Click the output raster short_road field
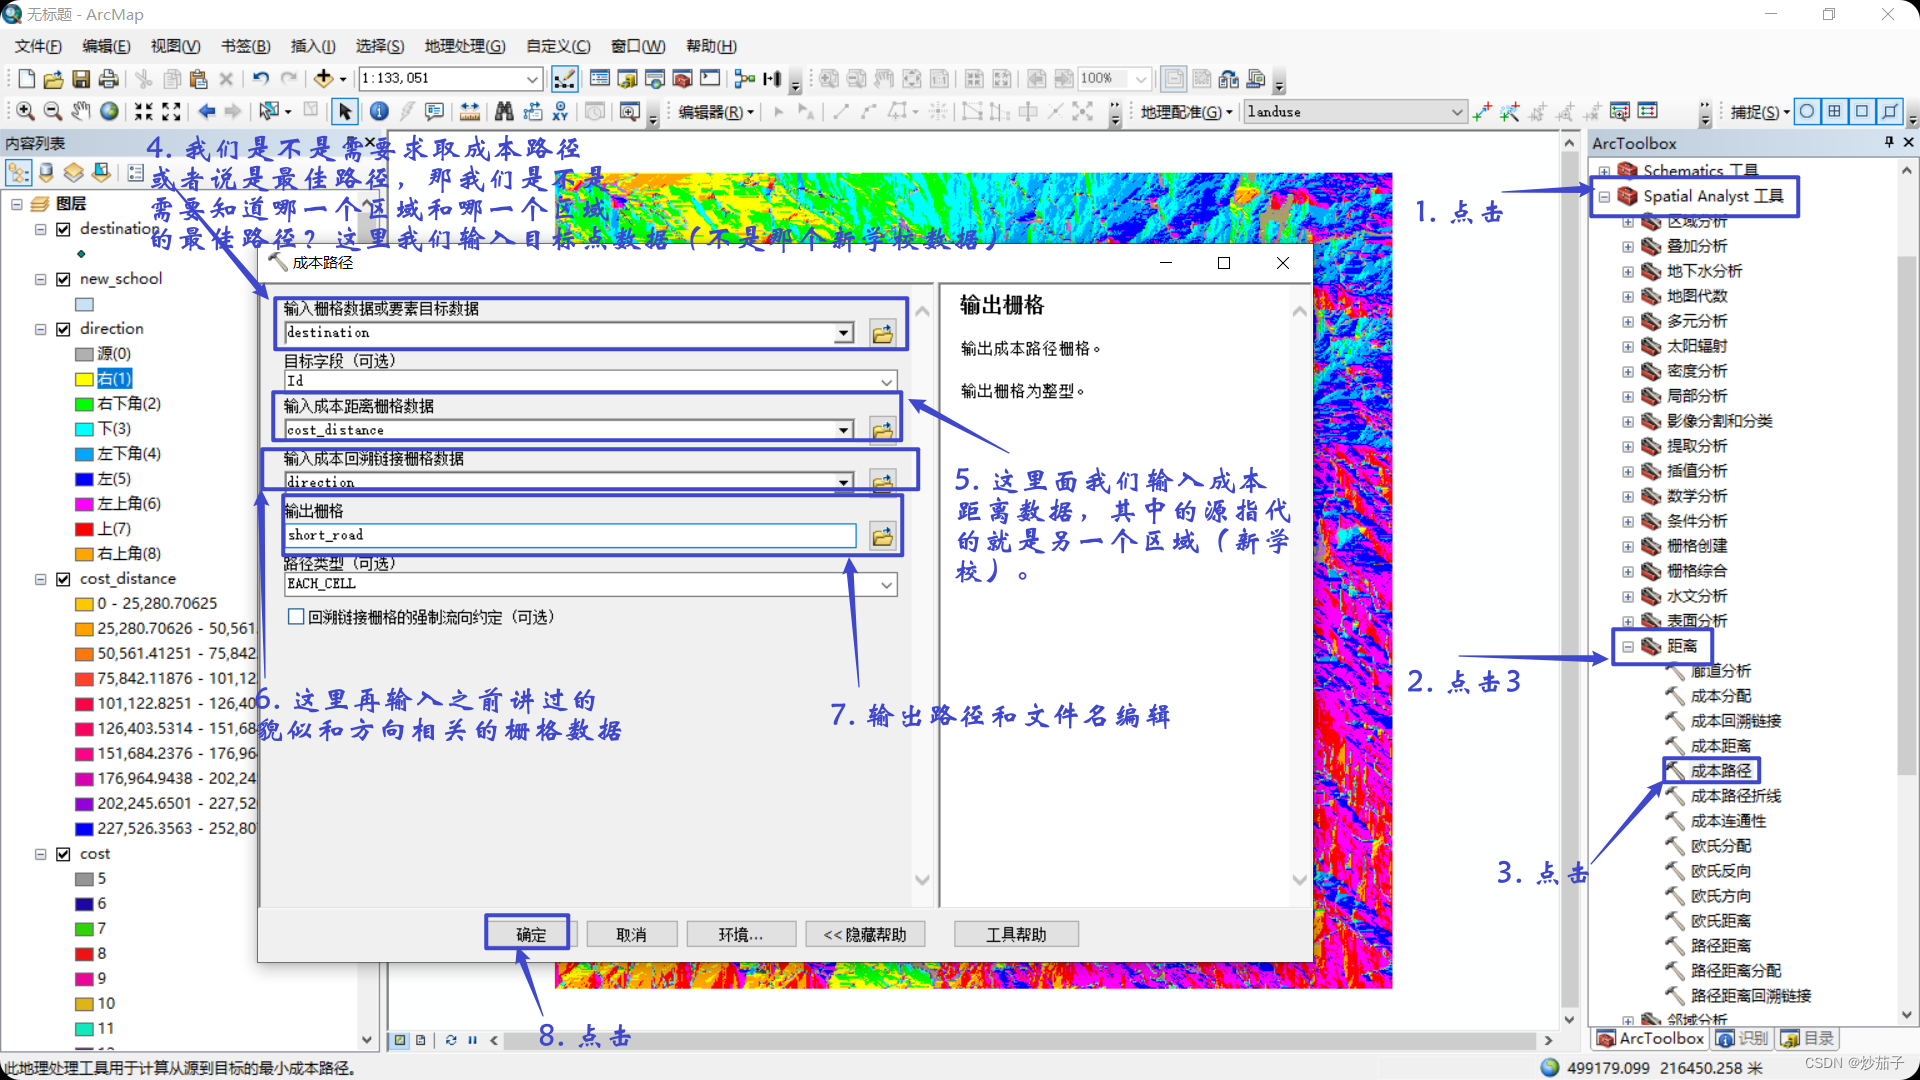Viewport: 1920px width, 1080px height. pos(570,536)
